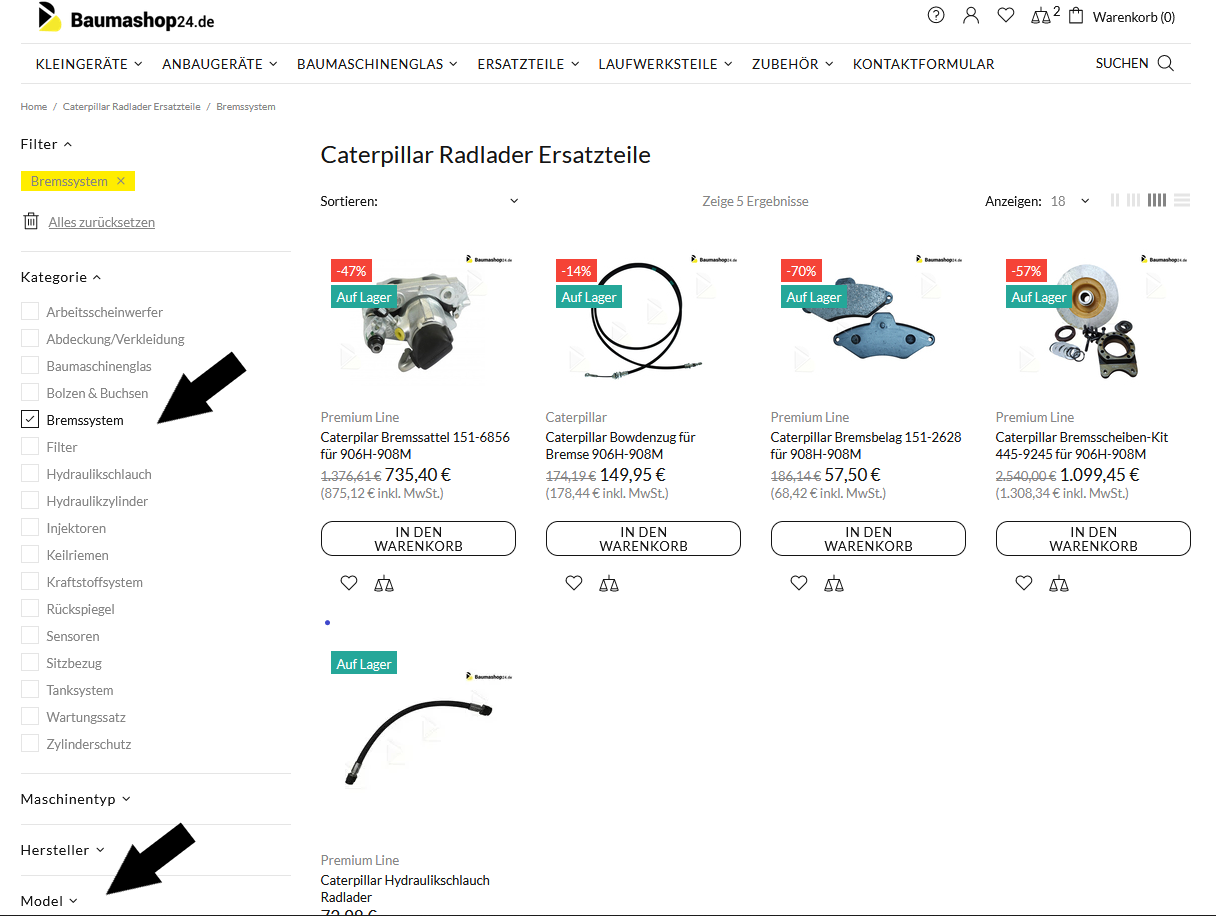Switch to four-column grid view

(x=1157, y=200)
